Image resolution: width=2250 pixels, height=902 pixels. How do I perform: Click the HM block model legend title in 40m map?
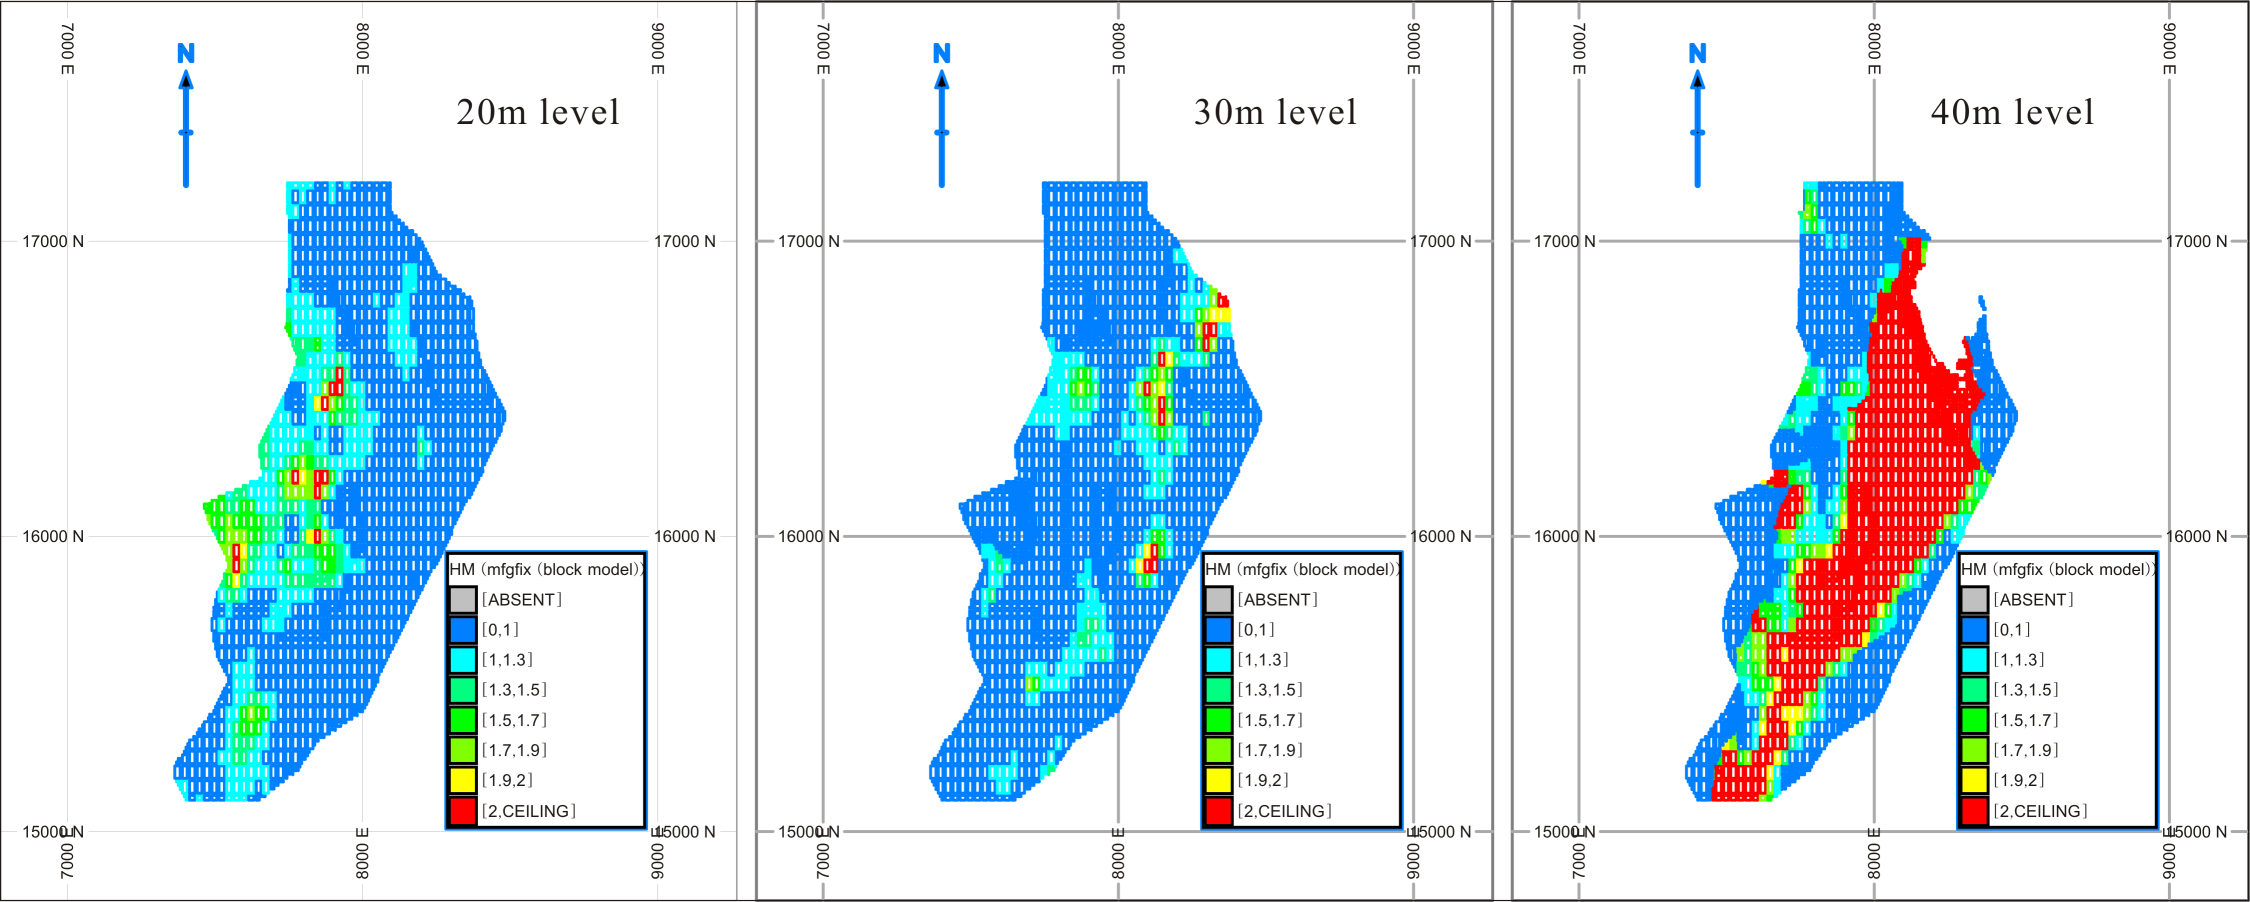coord(2058,569)
